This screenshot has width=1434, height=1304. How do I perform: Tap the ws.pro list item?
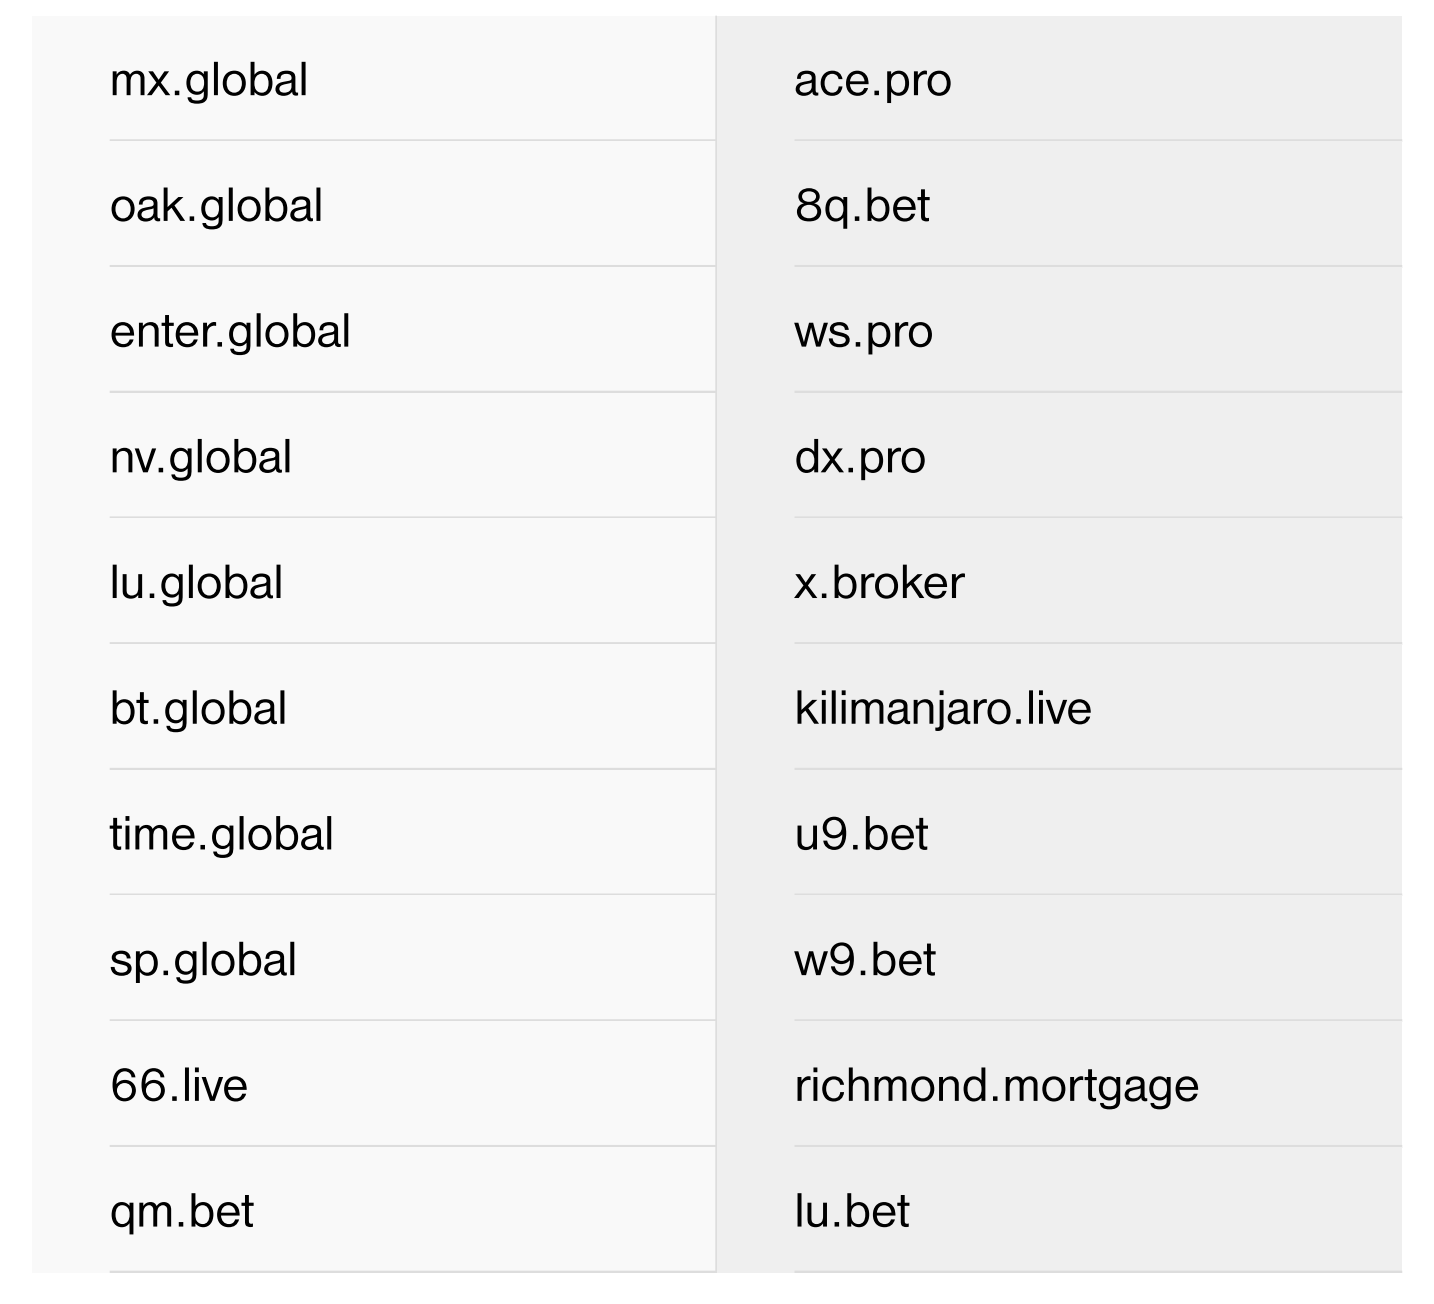863,332
